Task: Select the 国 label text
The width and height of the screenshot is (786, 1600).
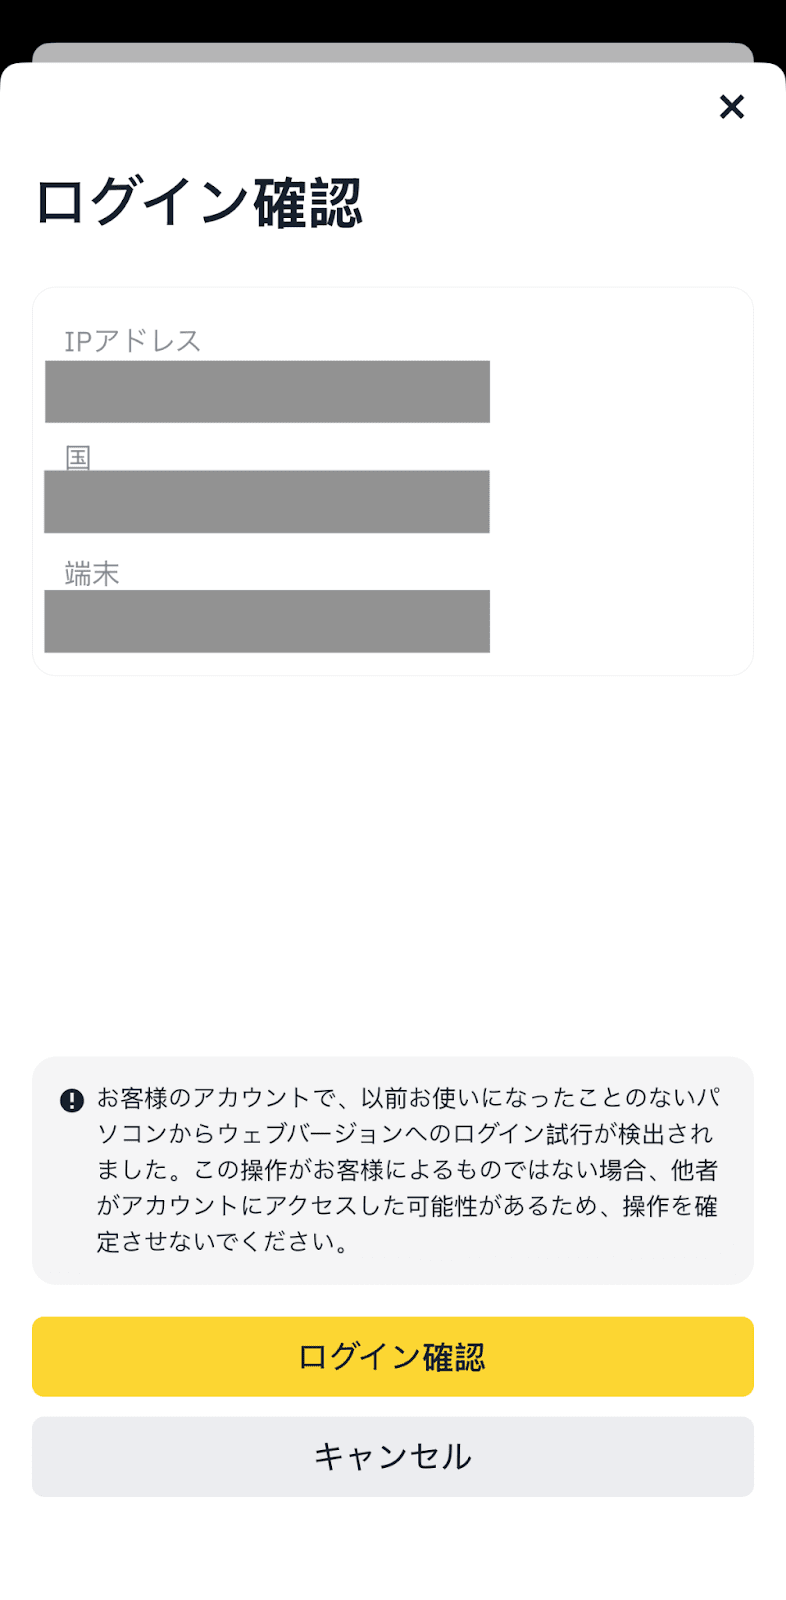Action: tap(75, 458)
